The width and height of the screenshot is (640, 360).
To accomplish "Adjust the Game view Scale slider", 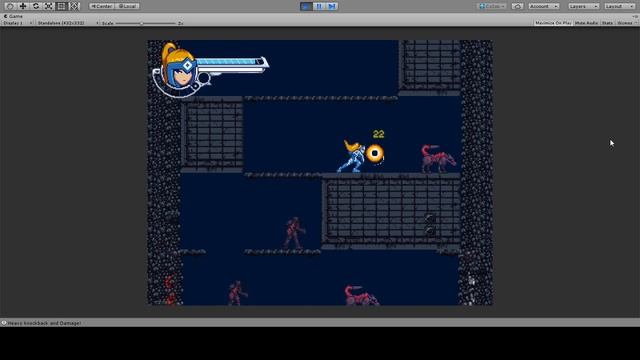I will coord(146,23).
